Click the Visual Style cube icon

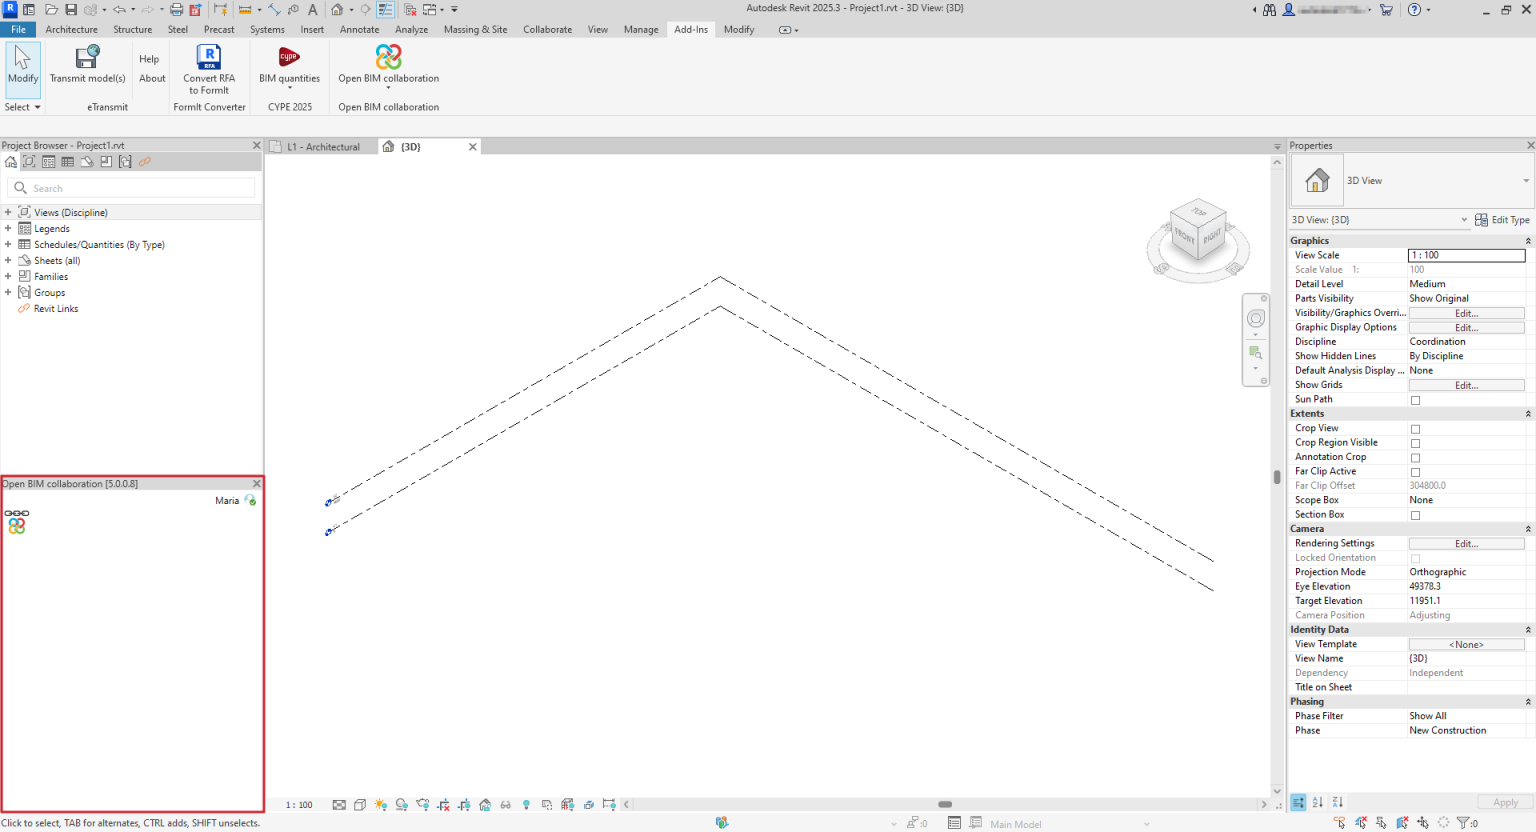359,804
